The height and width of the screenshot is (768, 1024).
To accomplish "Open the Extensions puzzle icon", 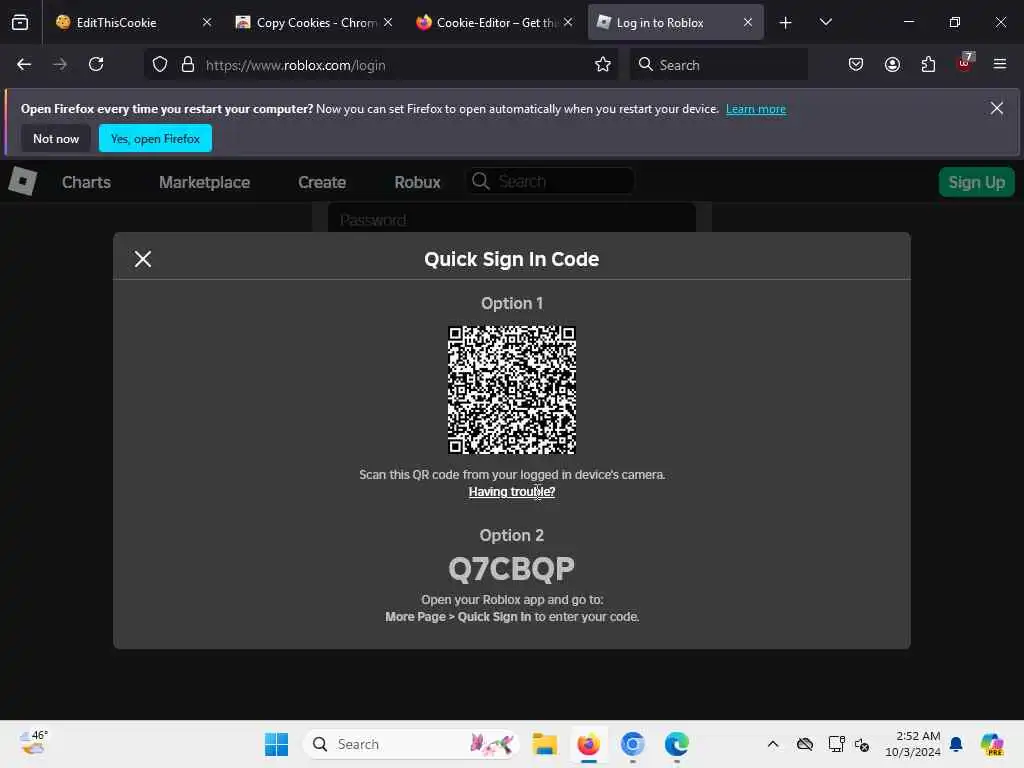I will point(928,64).
